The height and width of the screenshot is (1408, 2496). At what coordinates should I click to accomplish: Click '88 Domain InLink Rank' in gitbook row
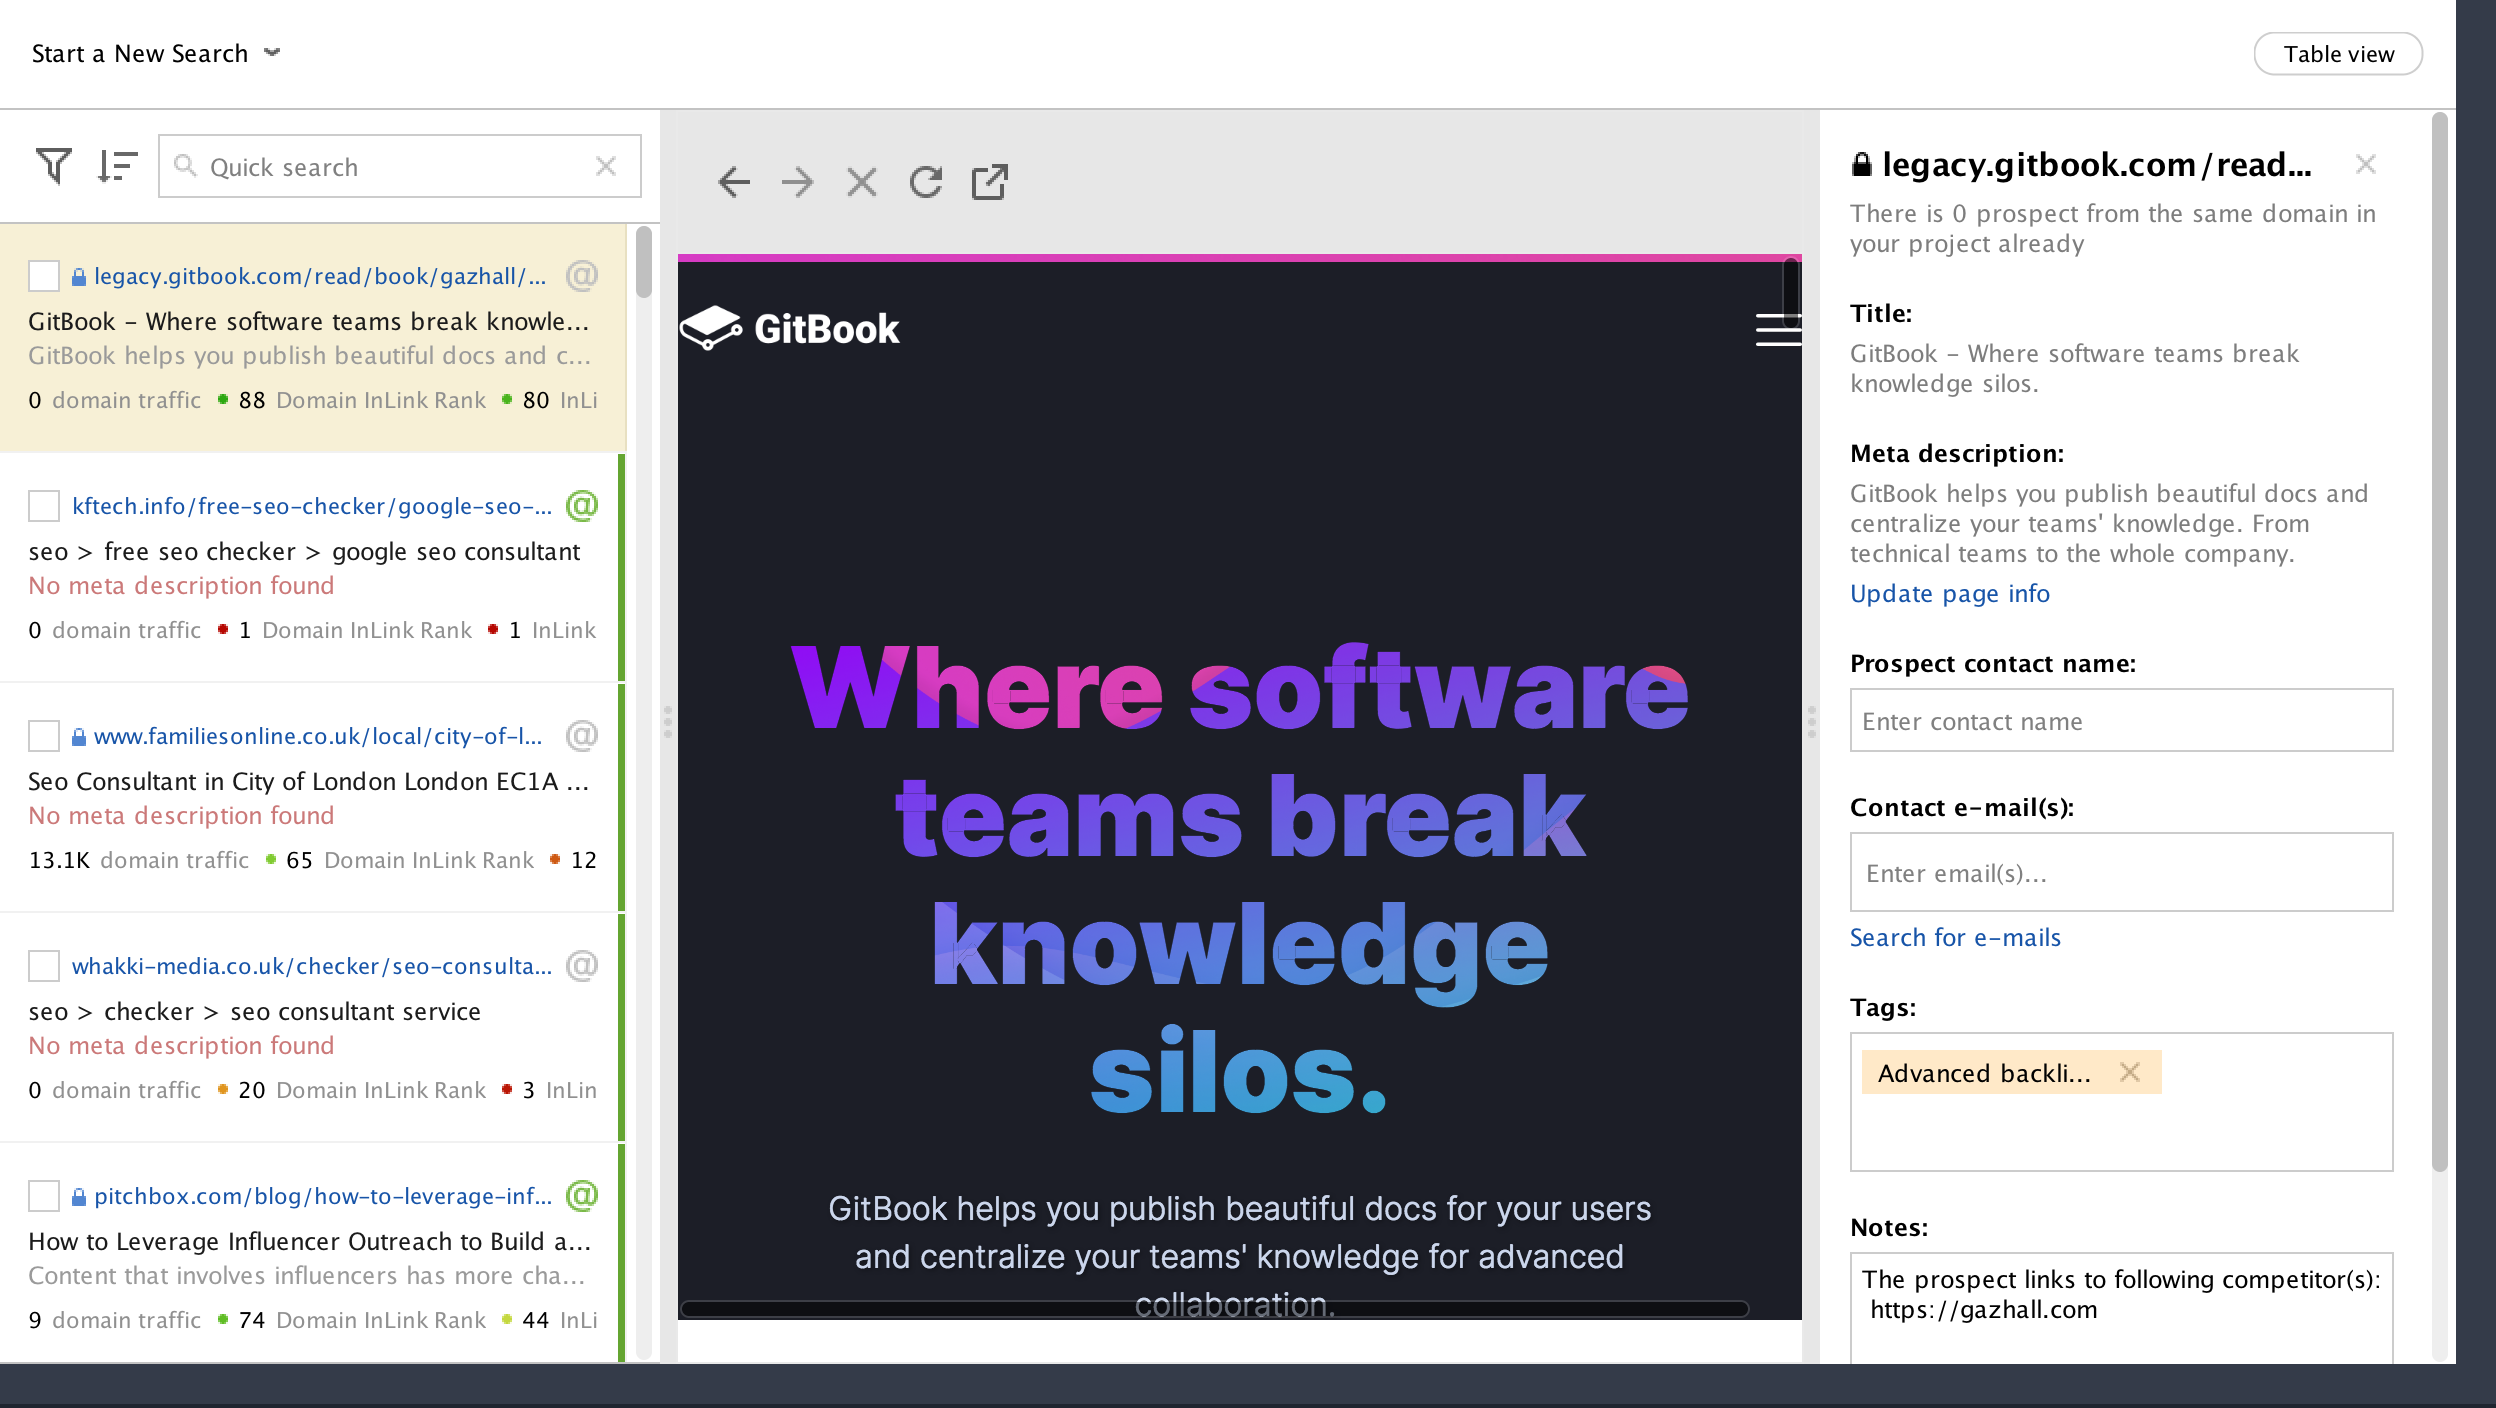(x=362, y=400)
